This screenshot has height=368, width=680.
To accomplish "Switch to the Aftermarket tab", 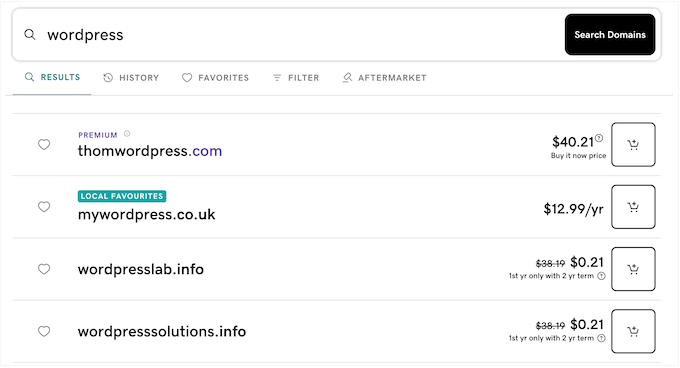I will [x=384, y=78].
